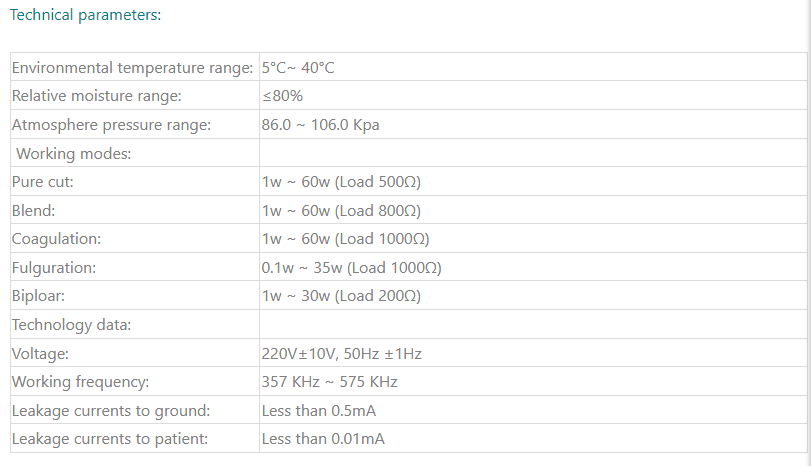The width and height of the screenshot is (811, 466).
Task: Click the 5°C~ 40°C temperature value
Action: point(298,68)
